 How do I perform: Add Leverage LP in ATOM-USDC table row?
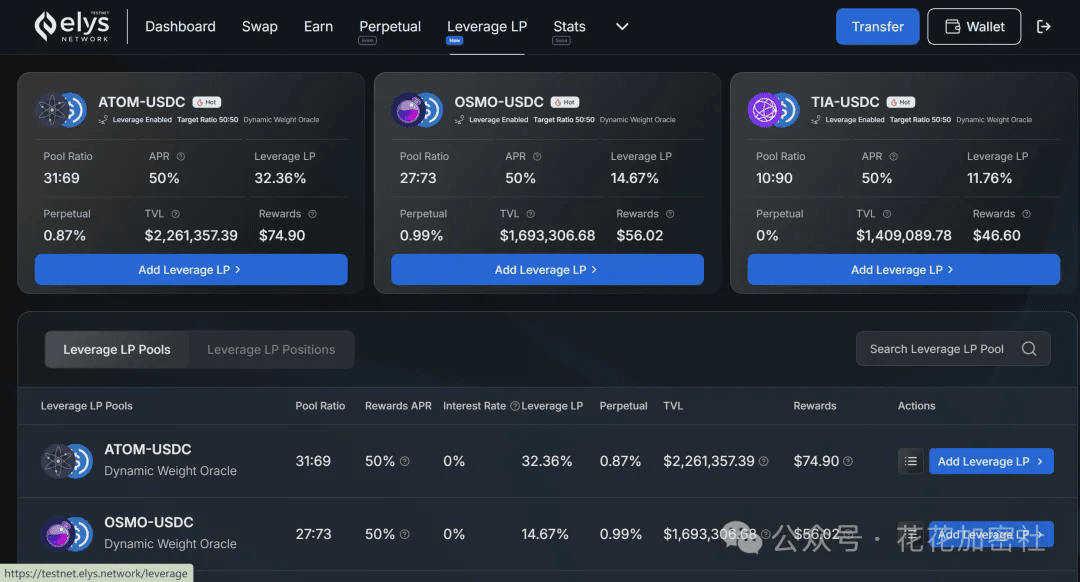pyautogui.click(x=991, y=461)
